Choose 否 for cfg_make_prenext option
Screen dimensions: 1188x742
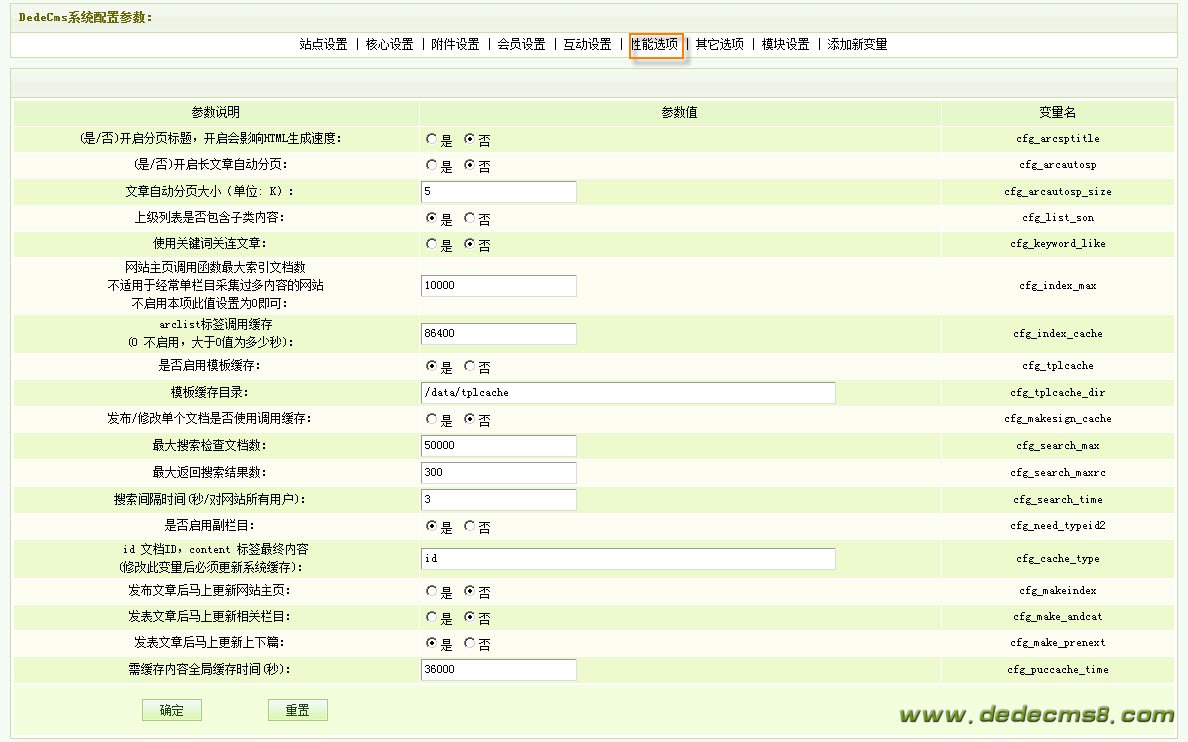(470, 644)
